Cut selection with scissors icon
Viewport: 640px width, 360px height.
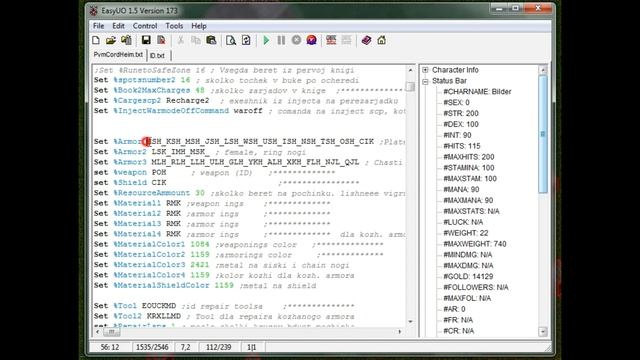[x=180, y=40]
